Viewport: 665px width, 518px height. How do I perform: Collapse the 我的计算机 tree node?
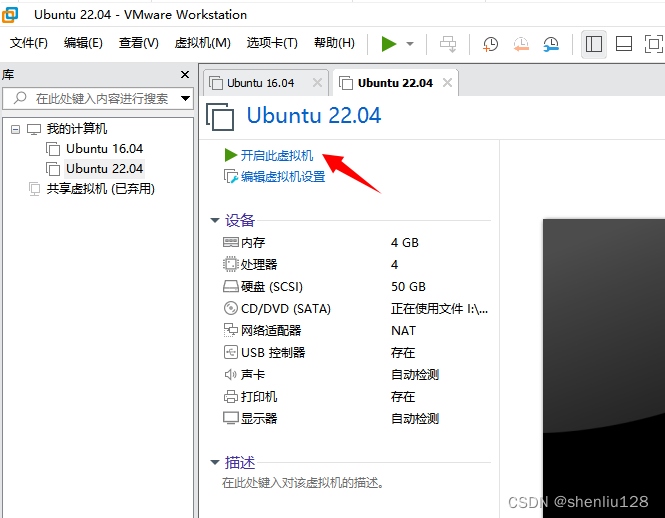[x=15, y=129]
